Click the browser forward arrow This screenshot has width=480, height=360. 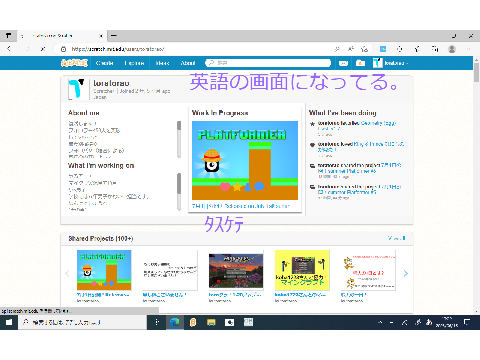(x=28, y=49)
